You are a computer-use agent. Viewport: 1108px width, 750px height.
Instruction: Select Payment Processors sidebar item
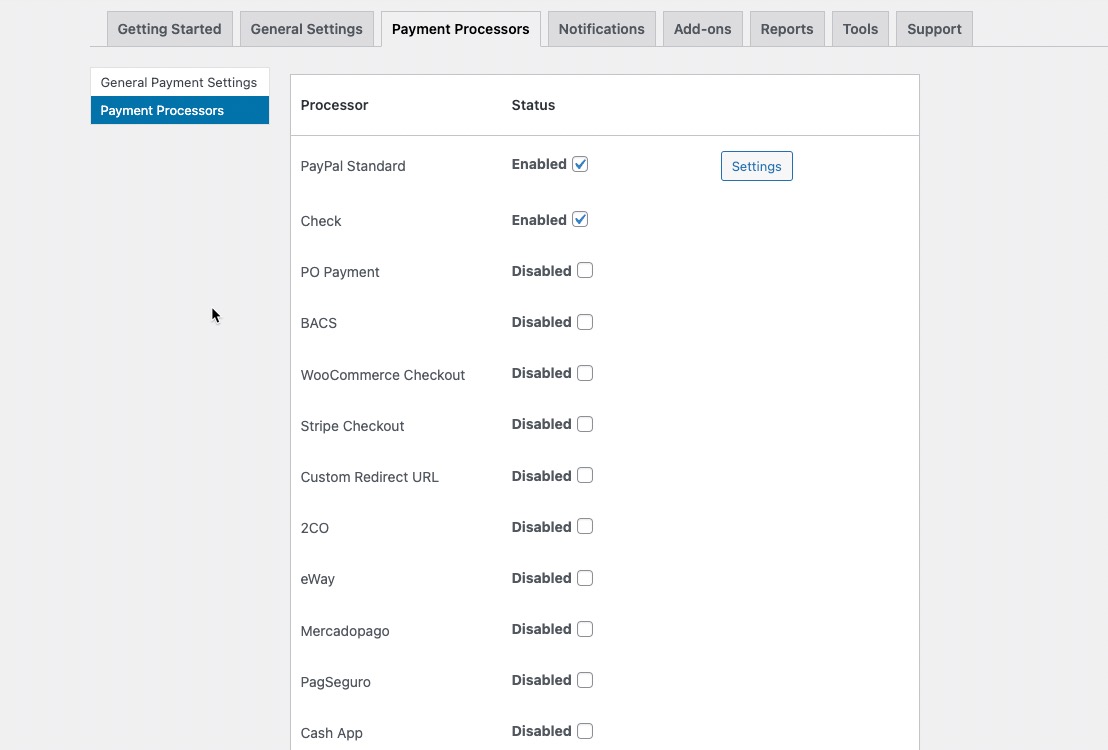[x=179, y=110]
